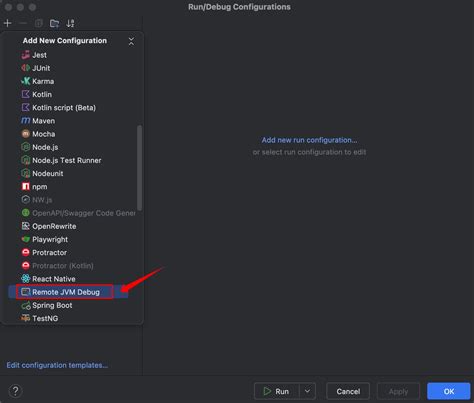The image size is (474, 403).
Task: Click the Copy Configuration toolbar icon
Action: pyautogui.click(x=39, y=23)
